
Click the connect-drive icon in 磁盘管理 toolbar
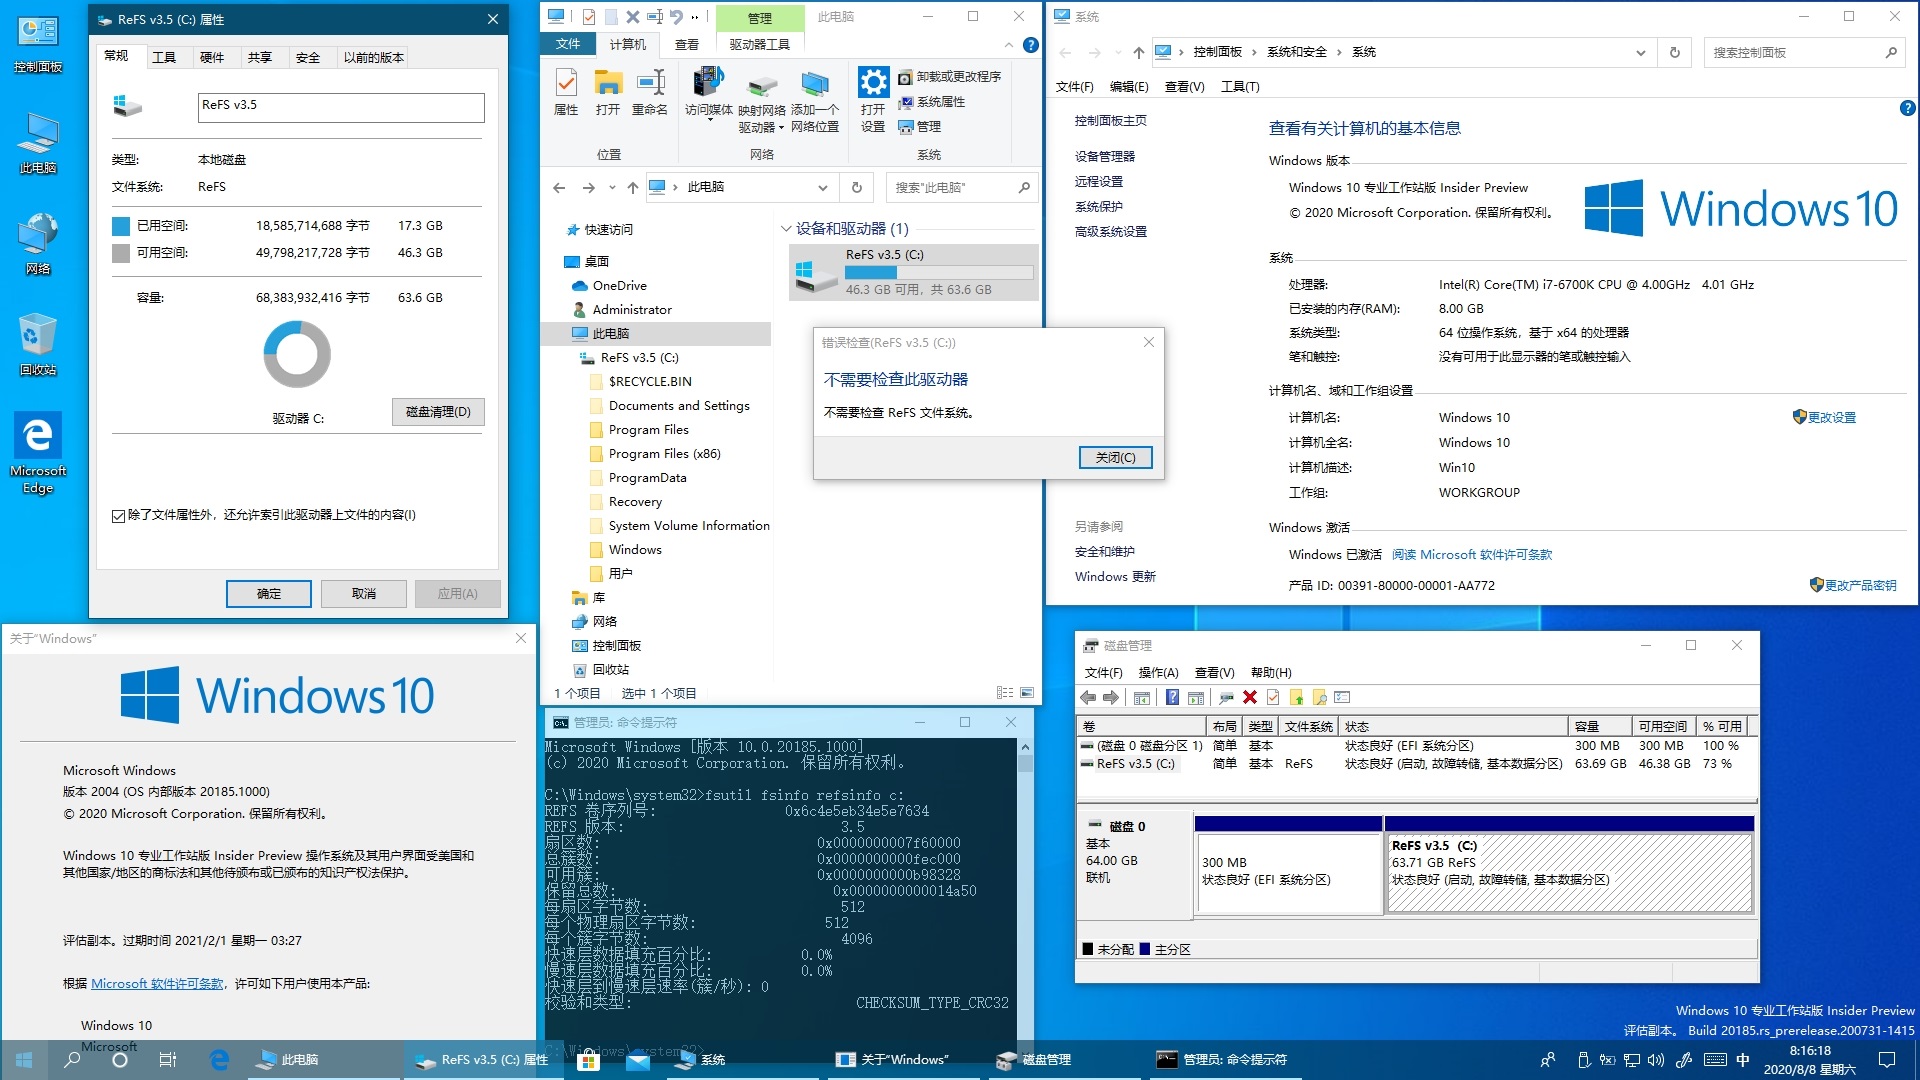1225,697
